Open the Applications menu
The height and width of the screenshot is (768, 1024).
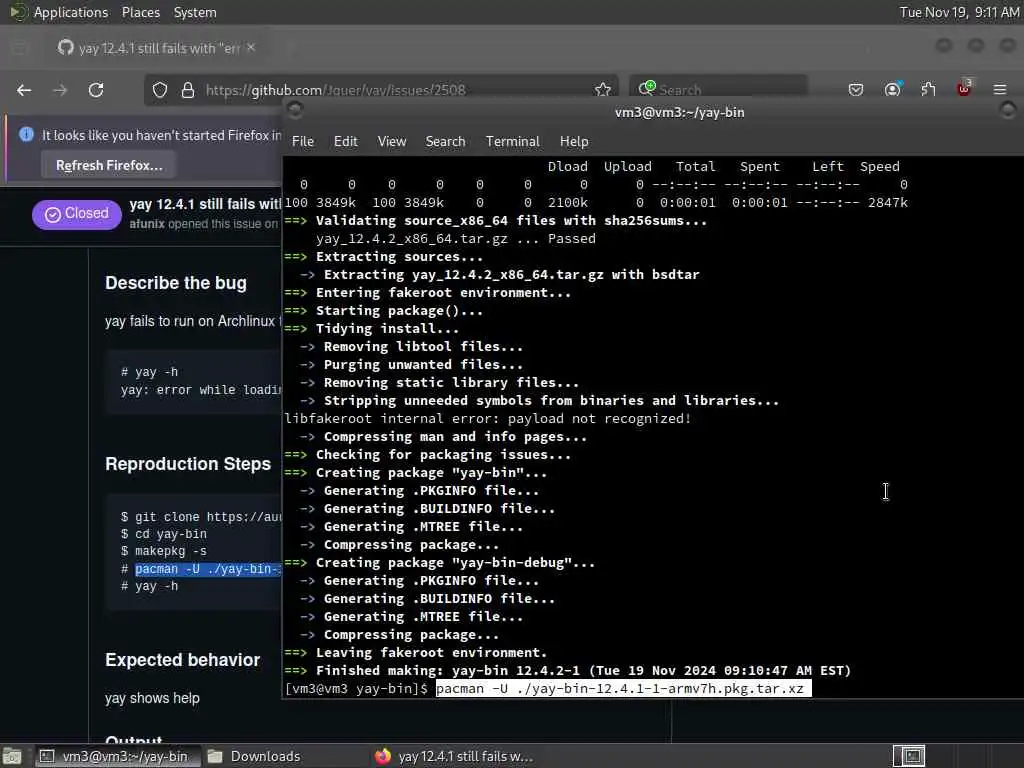pos(71,12)
